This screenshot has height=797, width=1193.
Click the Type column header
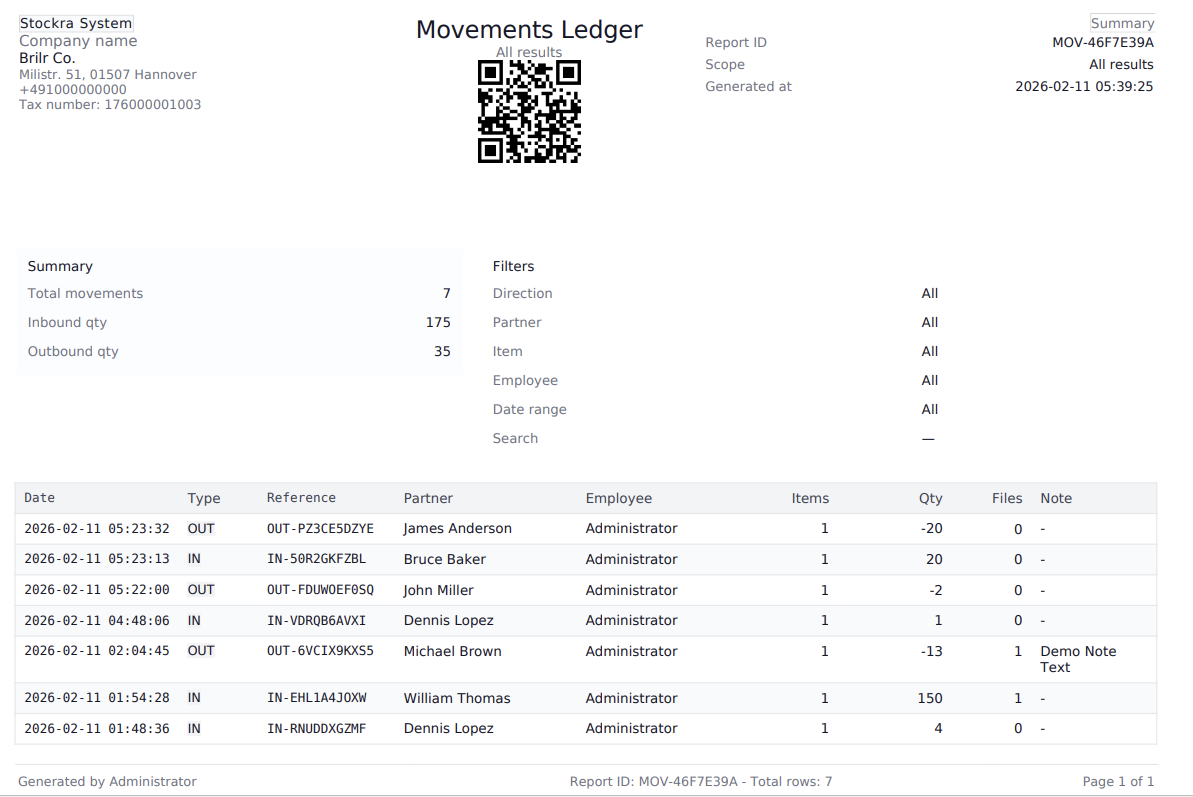[204, 498]
